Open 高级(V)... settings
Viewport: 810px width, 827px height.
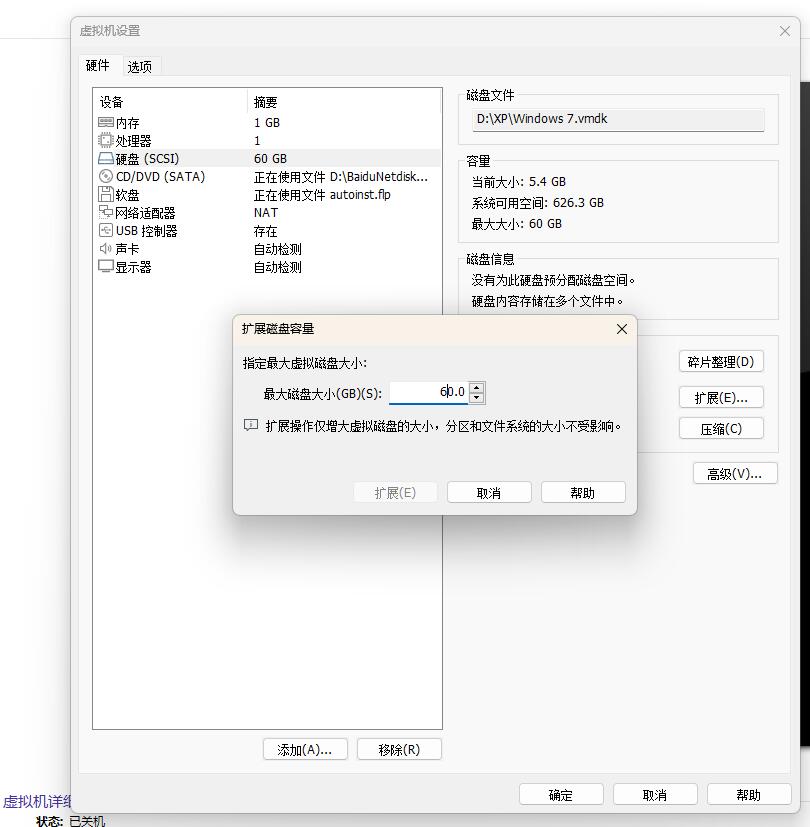[735, 474]
